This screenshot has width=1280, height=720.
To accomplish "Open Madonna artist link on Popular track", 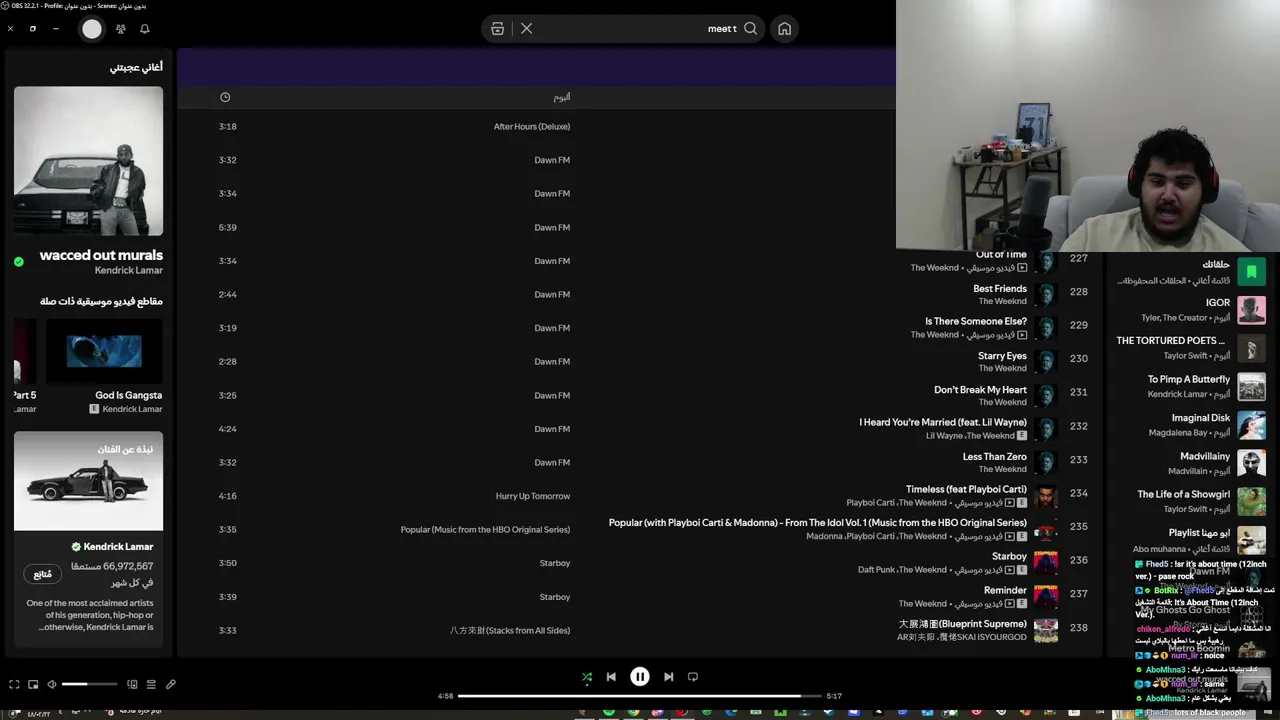I will 824,537.
